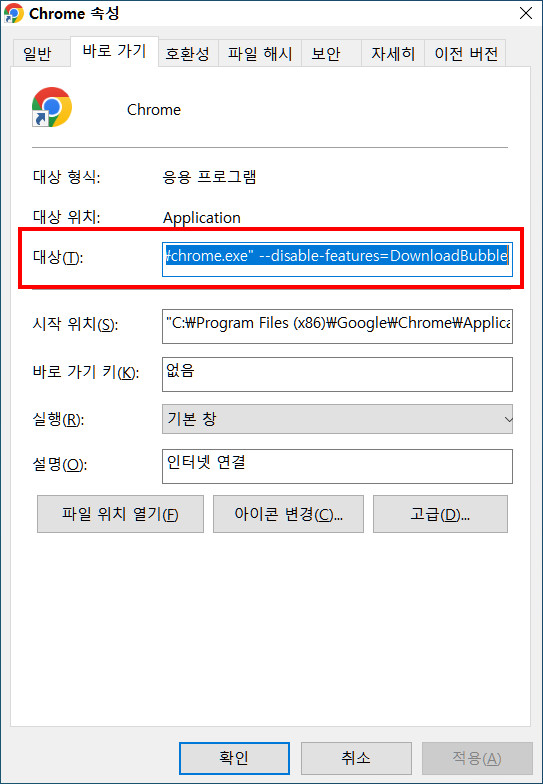
Task: Click the Chrome 속성 title text
Action: (74, 13)
